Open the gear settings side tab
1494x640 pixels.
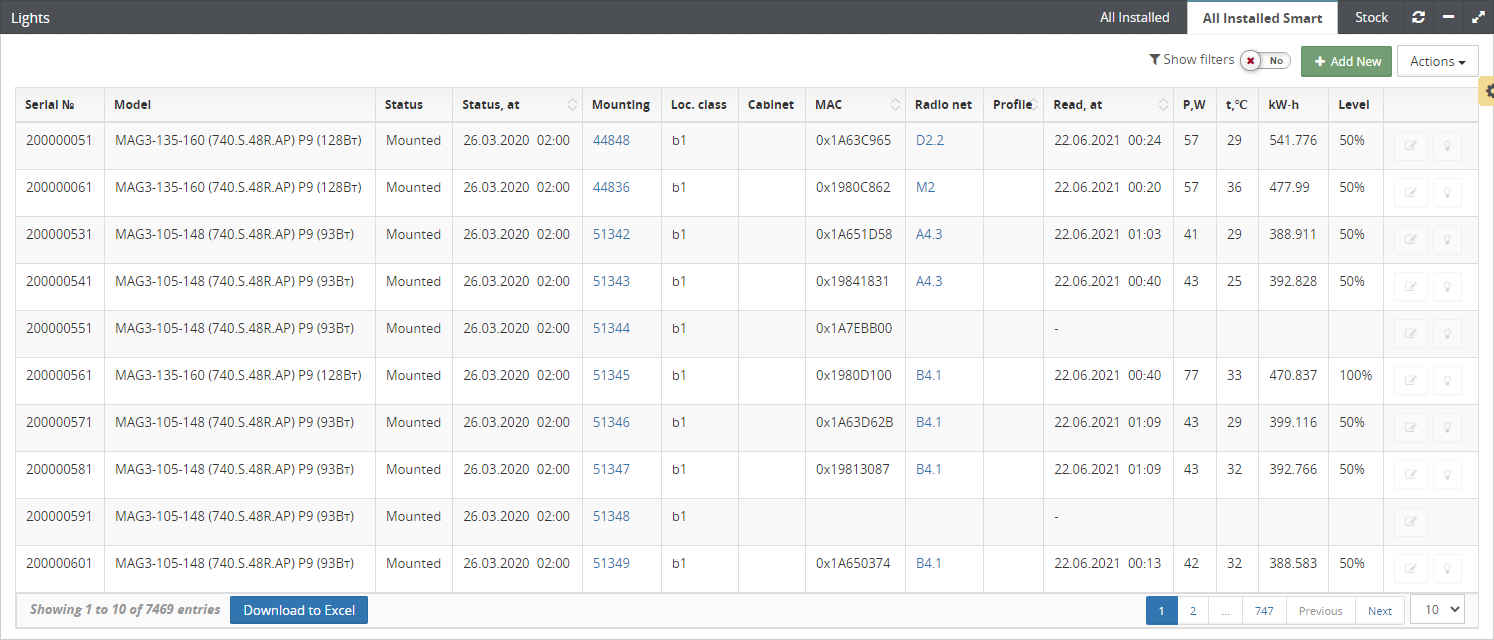click(x=1487, y=91)
